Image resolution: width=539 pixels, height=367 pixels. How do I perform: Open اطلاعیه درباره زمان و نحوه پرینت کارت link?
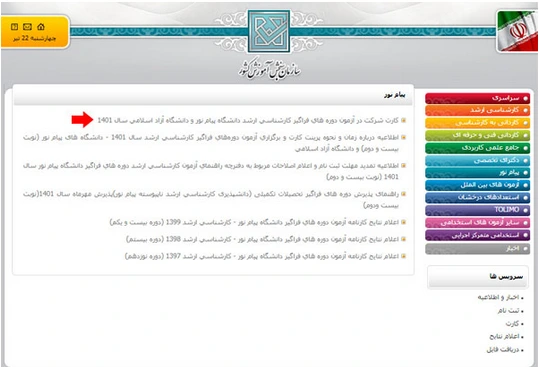pos(211,143)
